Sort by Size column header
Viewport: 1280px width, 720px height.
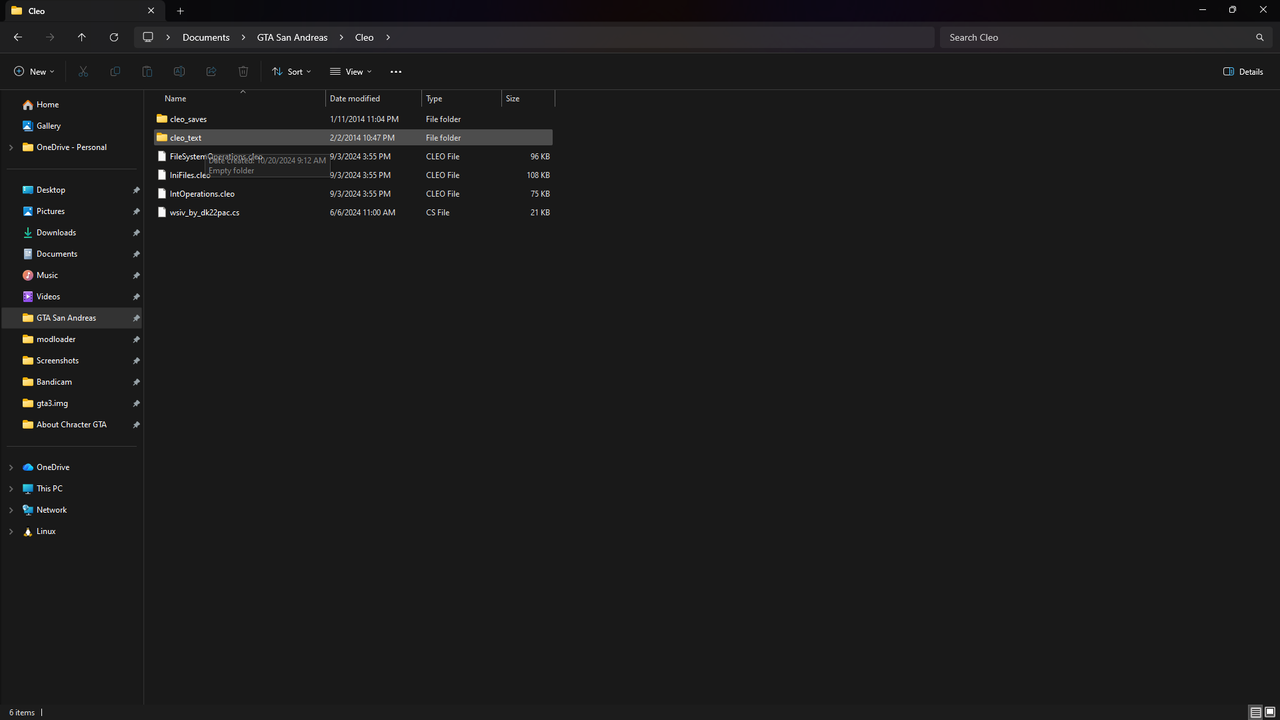click(527, 99)
